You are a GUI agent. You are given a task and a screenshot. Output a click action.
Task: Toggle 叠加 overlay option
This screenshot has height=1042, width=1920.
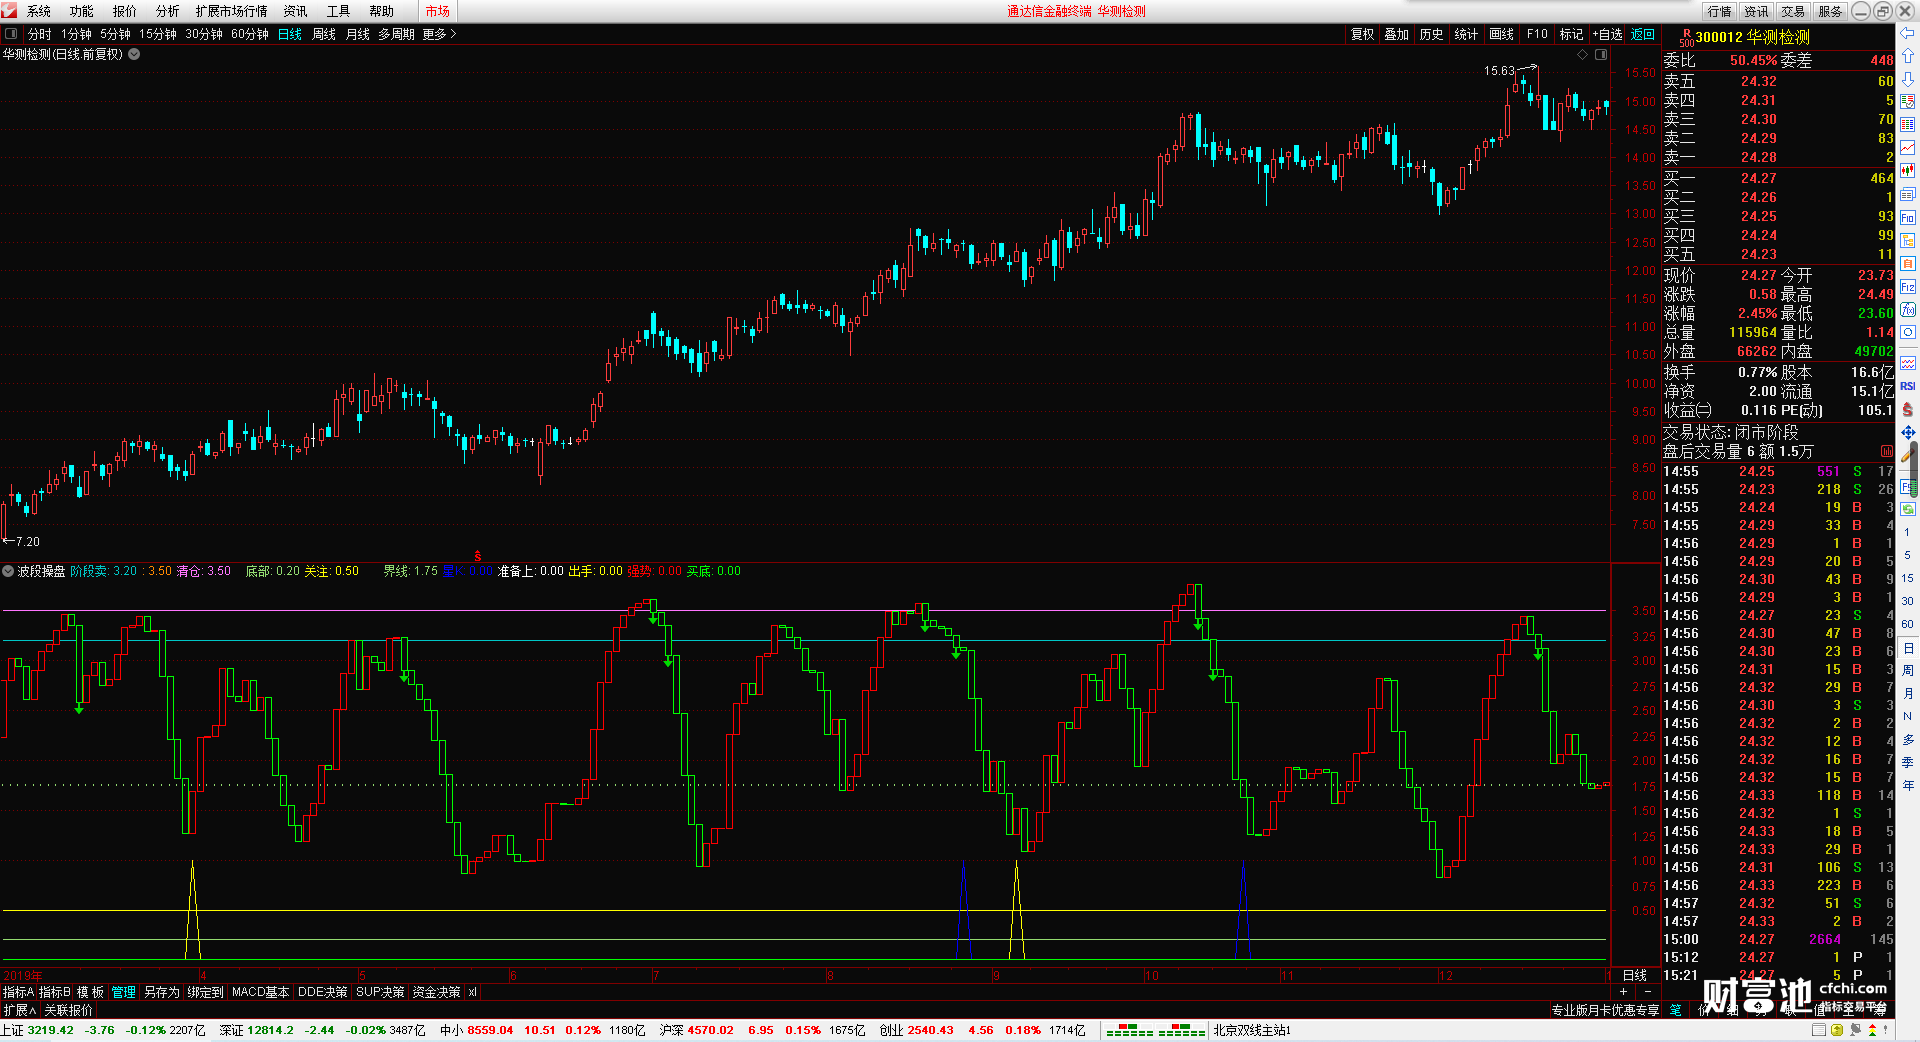(x=1396, y=34)
